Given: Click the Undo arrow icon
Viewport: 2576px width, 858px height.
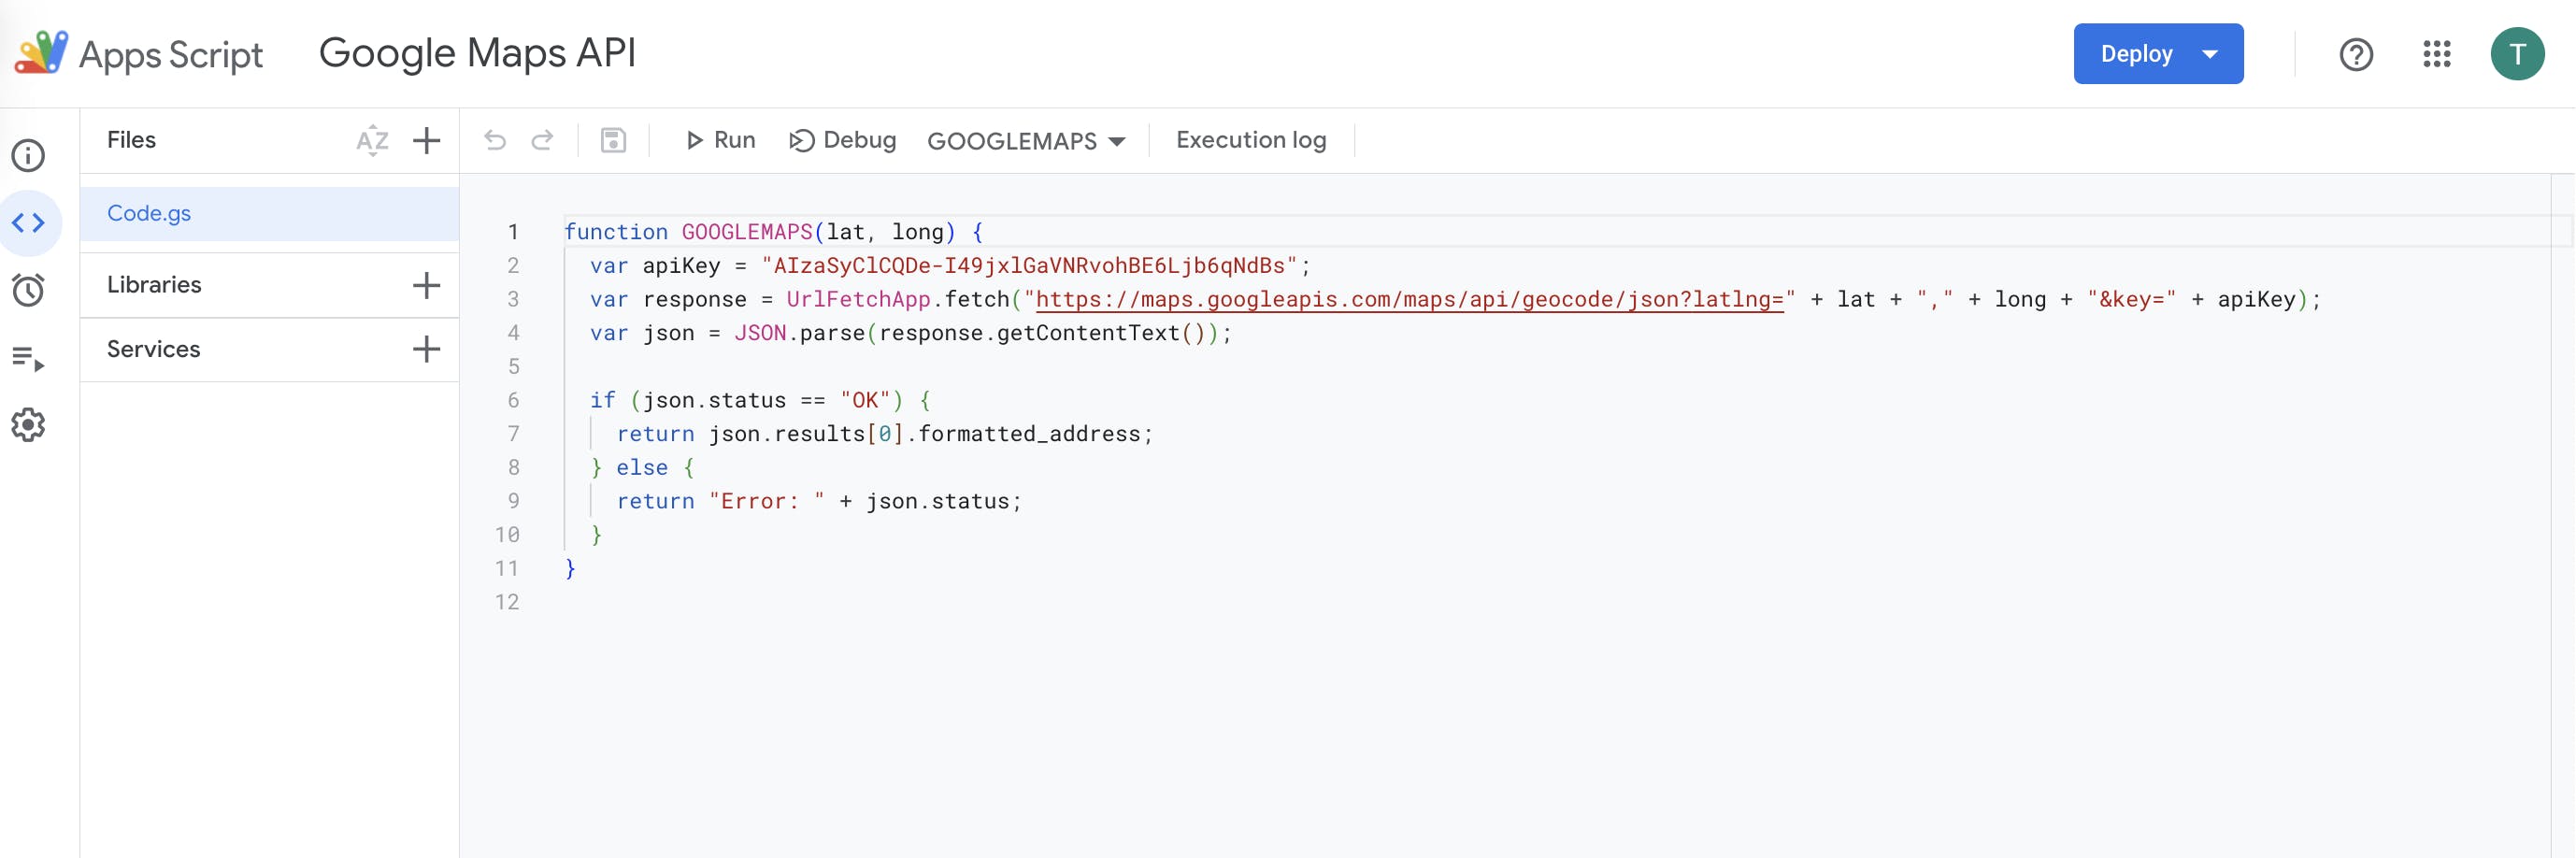Looking at the screenshot, I should pos(495,140).
